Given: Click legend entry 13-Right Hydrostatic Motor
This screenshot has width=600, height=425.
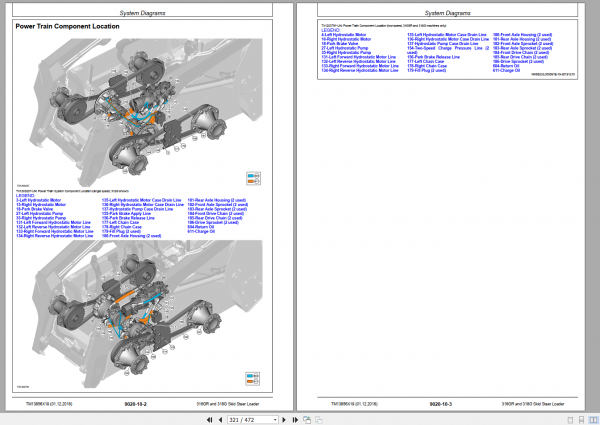Looking at the screenshot, I should [41, 205].
